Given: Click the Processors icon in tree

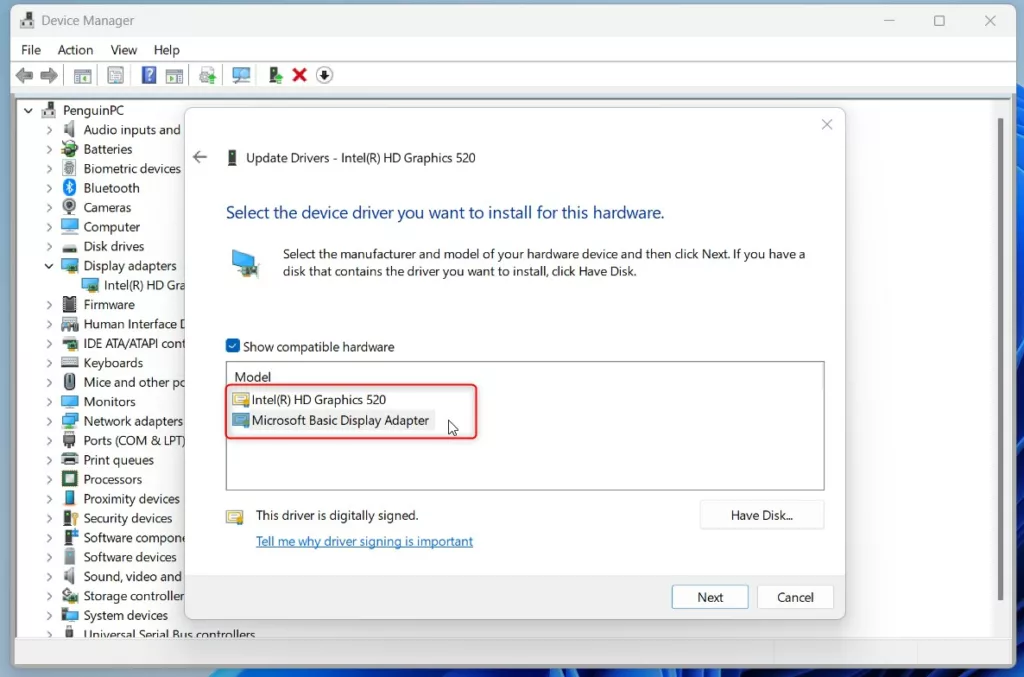Looking at the screenshot, I should [69, 479].
